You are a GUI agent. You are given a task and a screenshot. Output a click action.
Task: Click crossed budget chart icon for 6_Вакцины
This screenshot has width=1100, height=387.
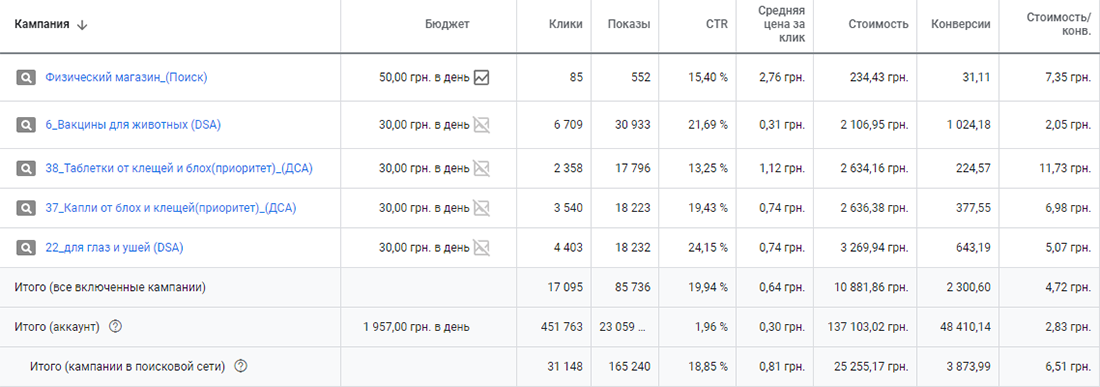click(481, 125)
